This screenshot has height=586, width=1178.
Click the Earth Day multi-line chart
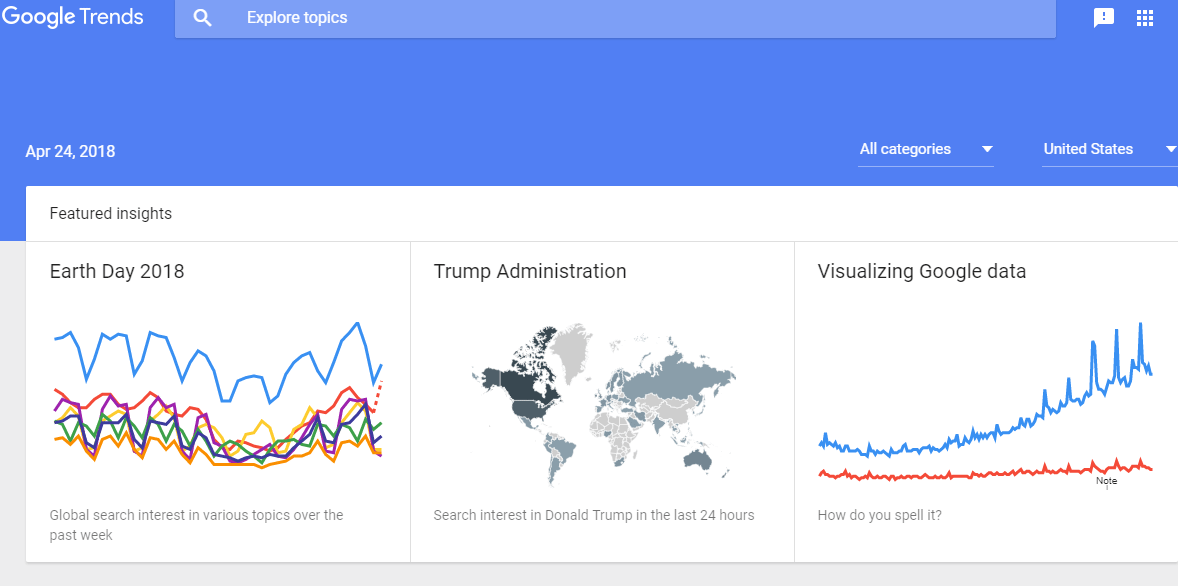(x=218, y=395)
